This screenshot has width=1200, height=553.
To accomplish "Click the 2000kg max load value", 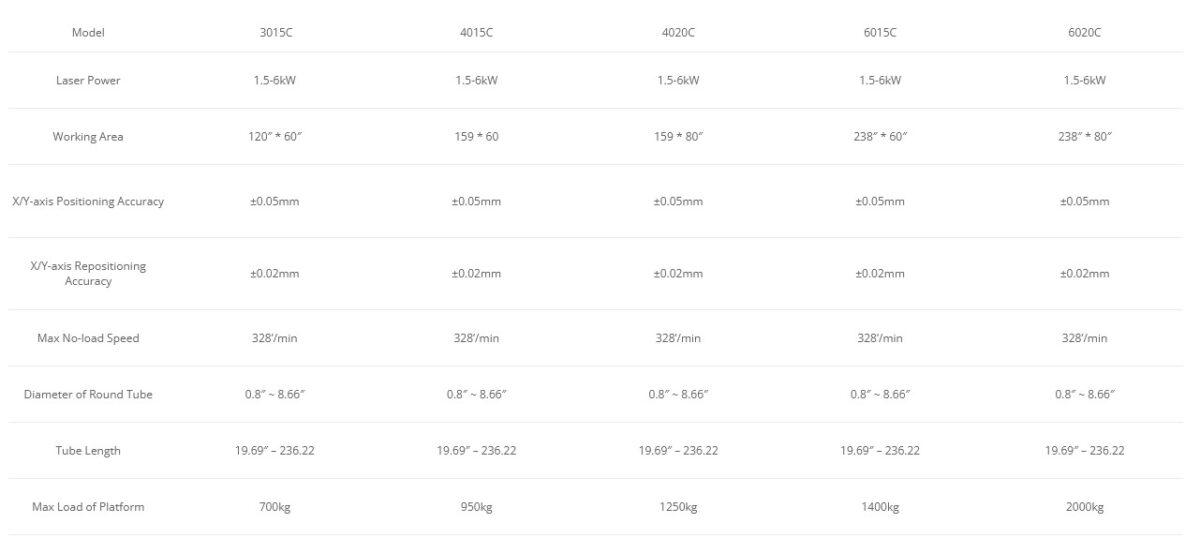I will [1084, 507].
